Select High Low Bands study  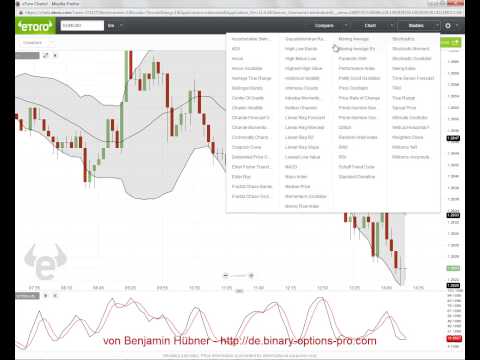(301, 49)
